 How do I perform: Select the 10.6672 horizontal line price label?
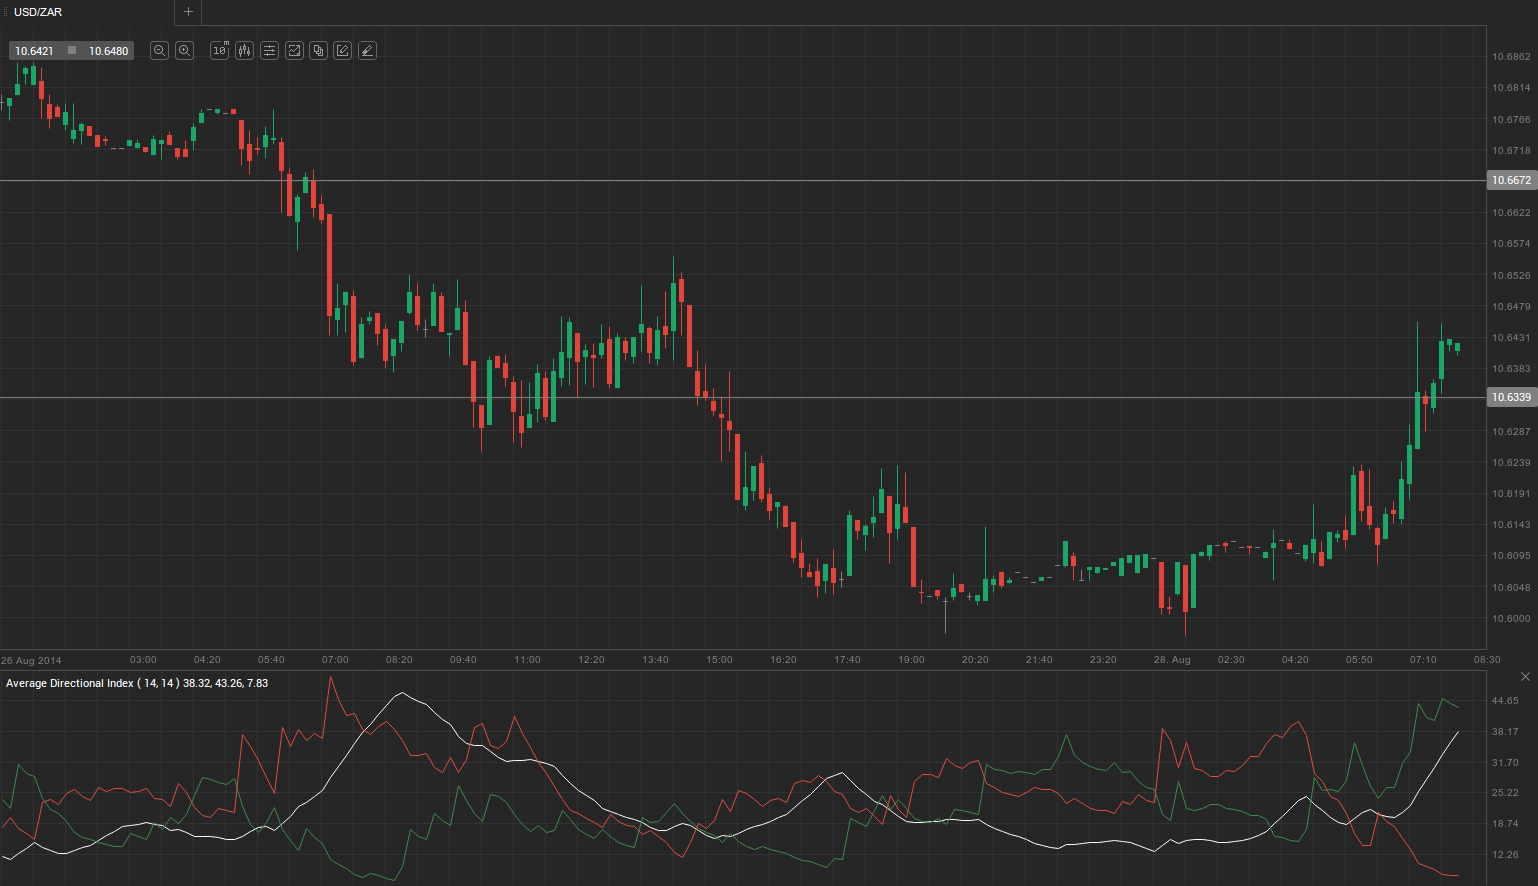point(1510,181)
